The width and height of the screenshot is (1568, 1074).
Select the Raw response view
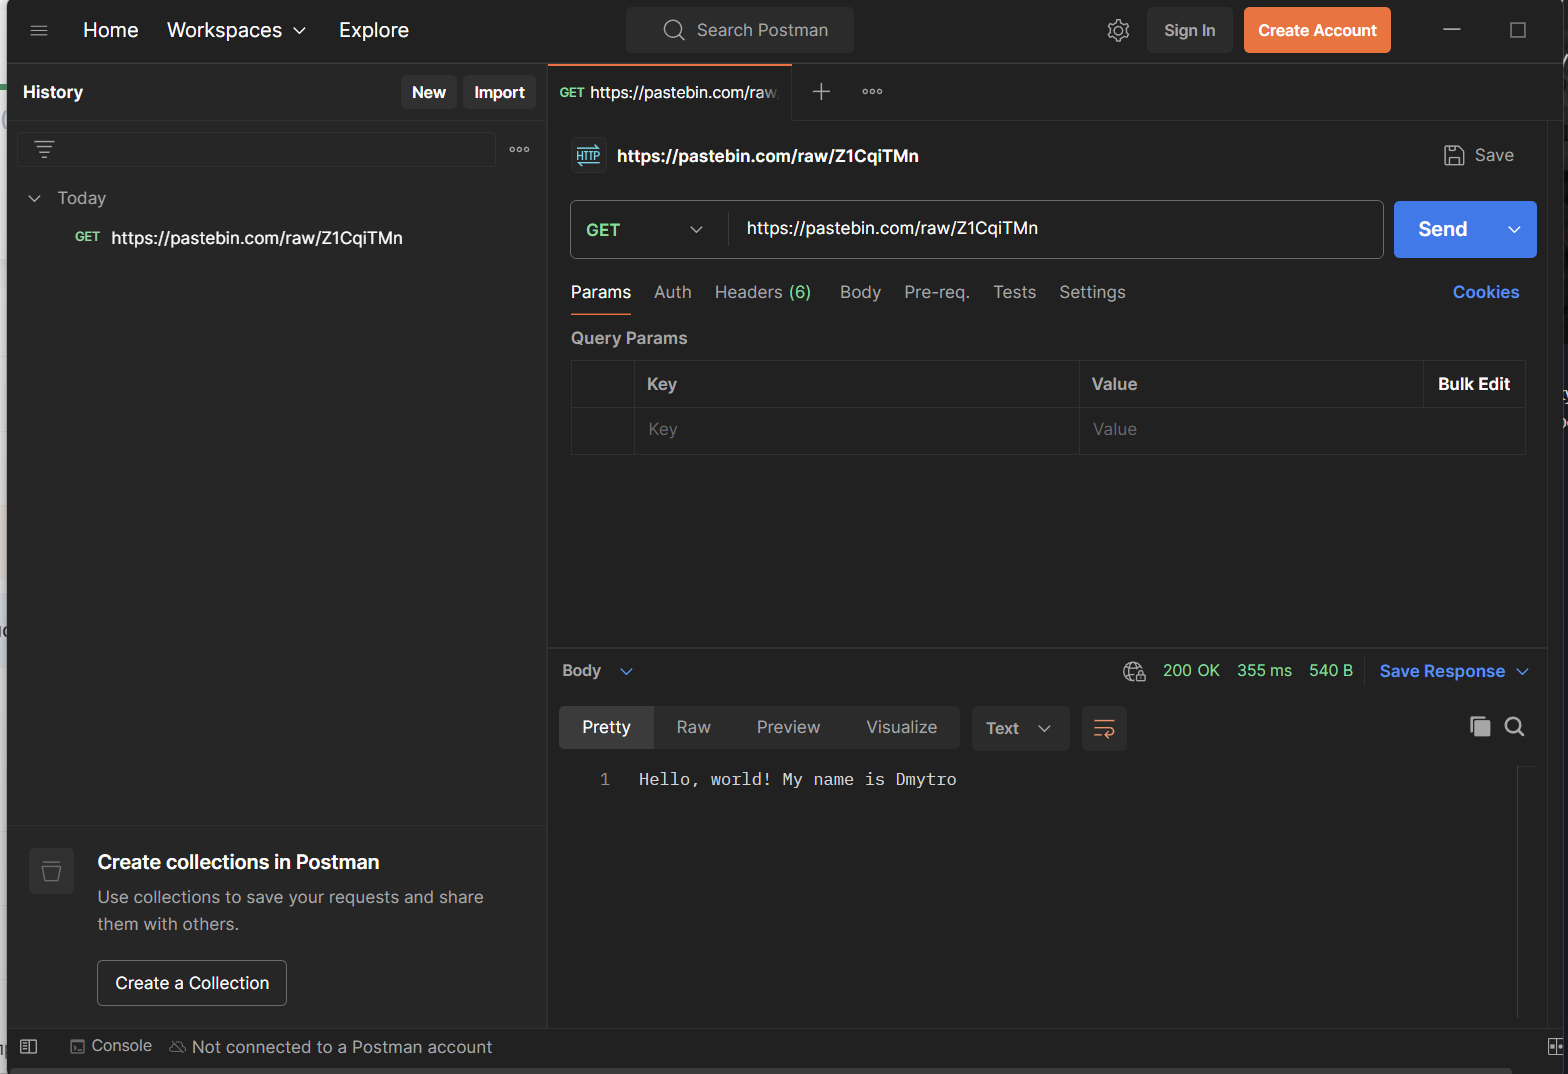point(693,727)
